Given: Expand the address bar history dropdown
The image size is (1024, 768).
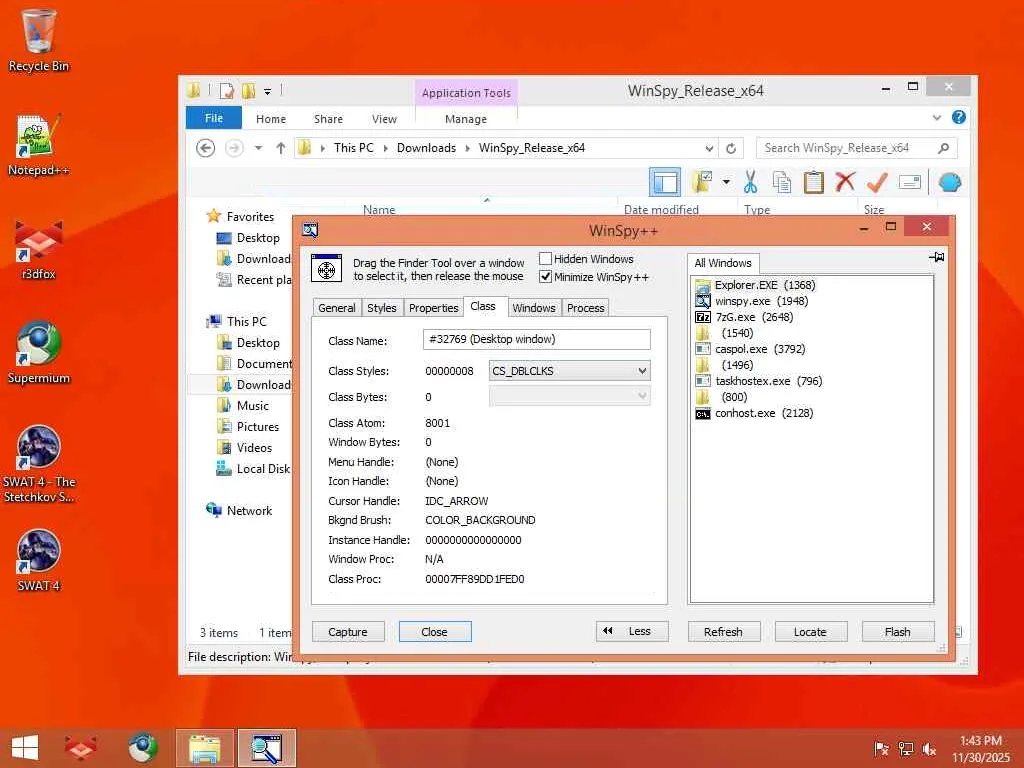Looking at the screenshot, I should coord(709,148).
